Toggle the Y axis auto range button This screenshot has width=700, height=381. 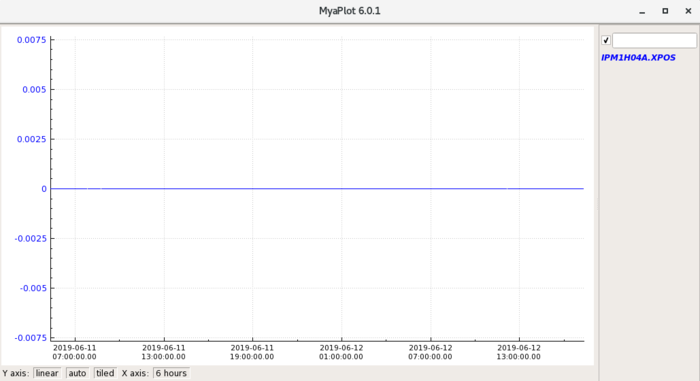pyautogui.click(x=77, y=373)
